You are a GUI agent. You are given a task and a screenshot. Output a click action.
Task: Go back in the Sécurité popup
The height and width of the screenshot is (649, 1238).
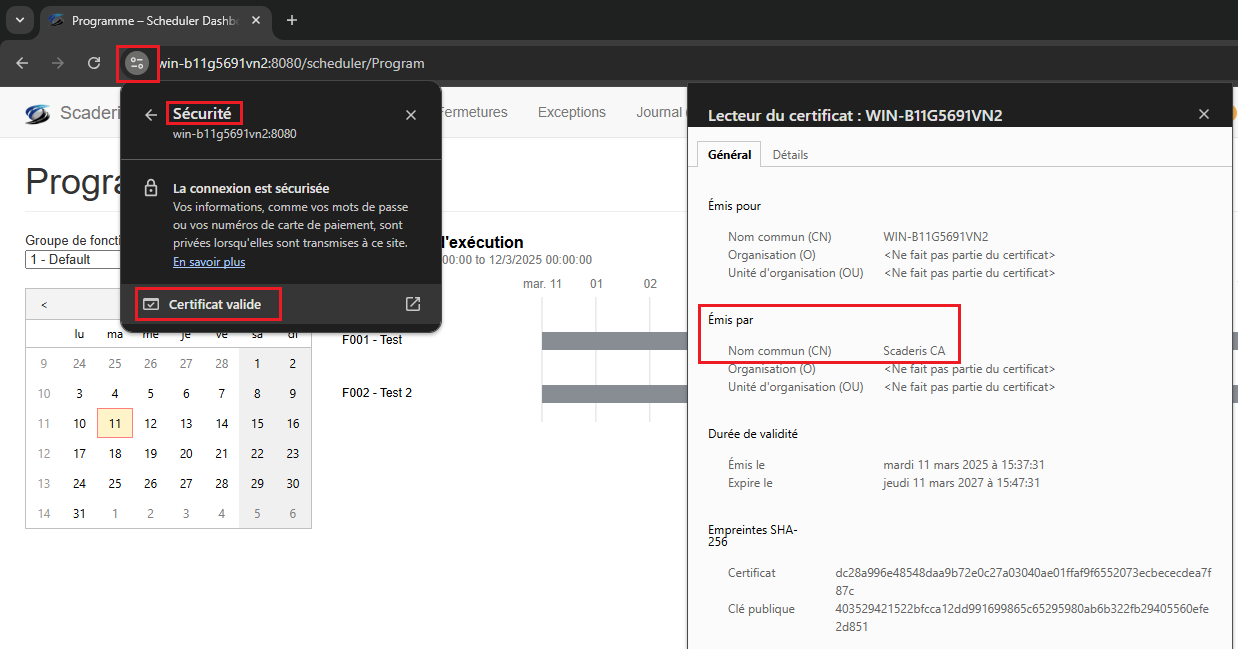click(151, 115)
